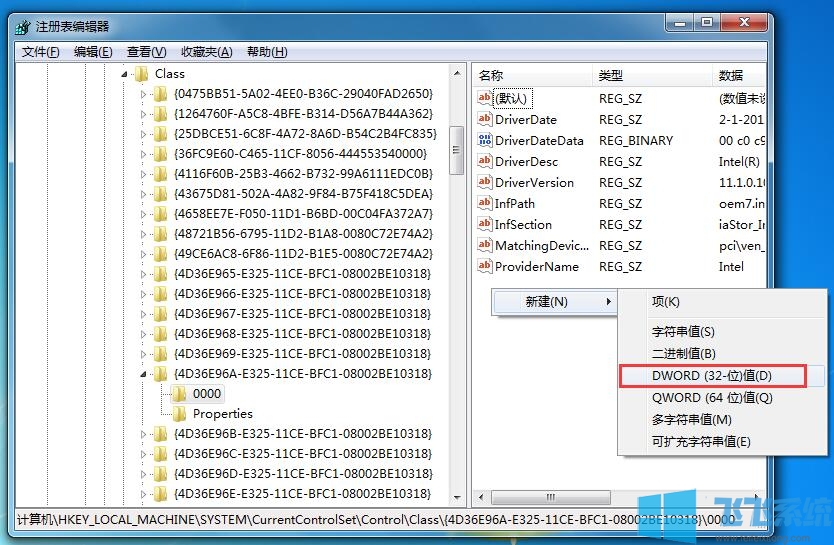Select the DriverVersion registry value
This screenshot has height=545, width=834.
point(534,183)
